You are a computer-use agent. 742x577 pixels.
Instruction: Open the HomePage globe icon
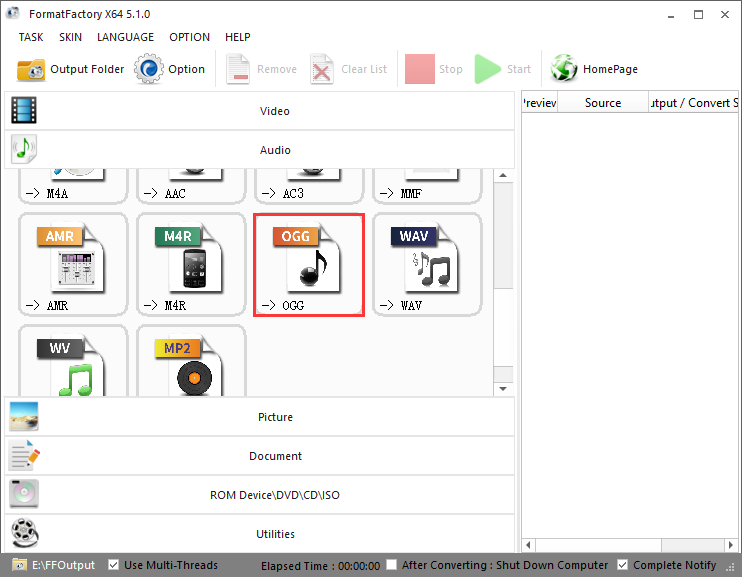[x=564, y=69]
